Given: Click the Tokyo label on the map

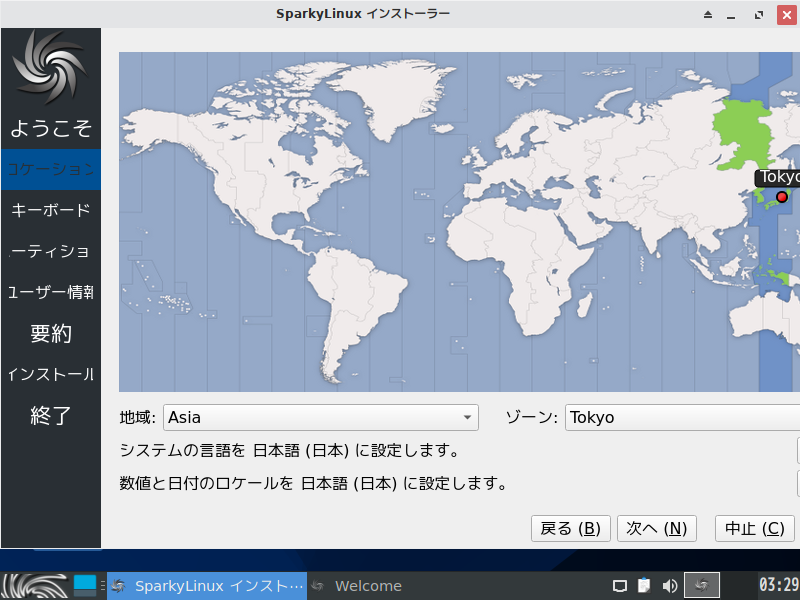Looking at the screenshot, I should click(778, 177).
